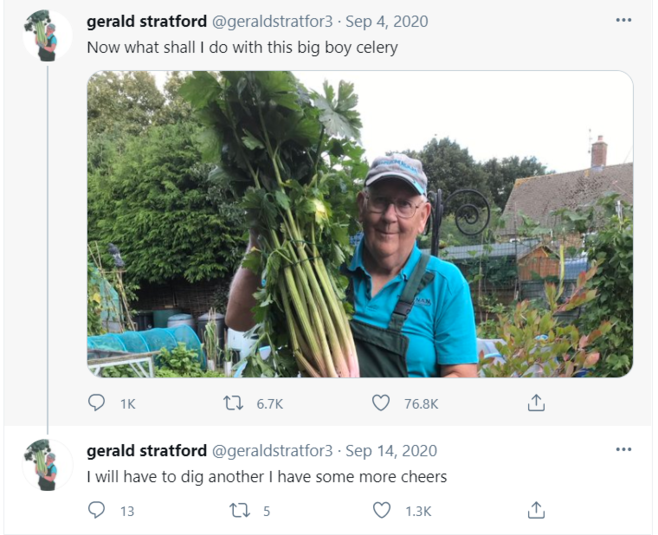Open the 'Now what shall I do' tweet text

[242, 47]
